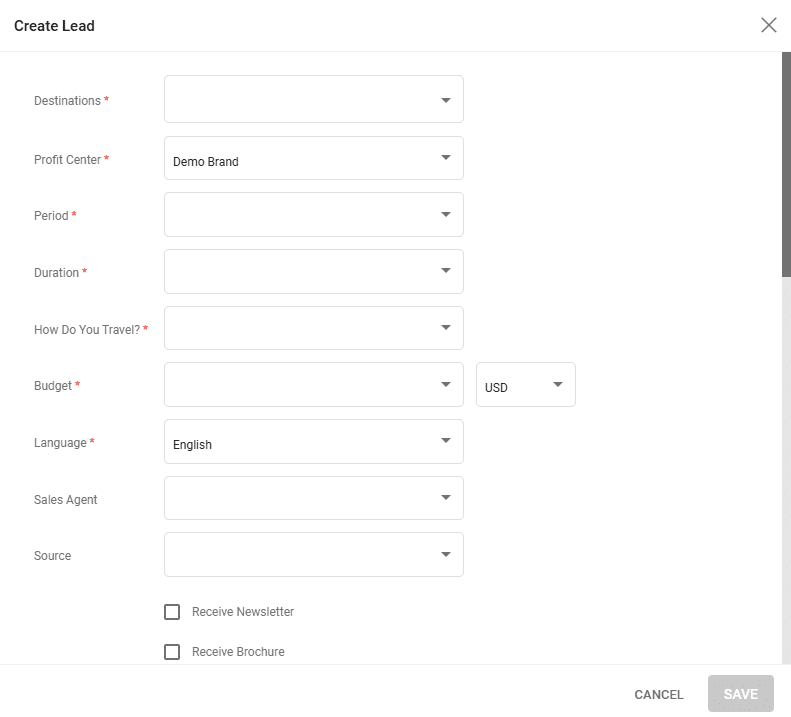Screen dimensions: 791x717
Task: Click the Receive Newsletter label text
Action: pyautogui.click(x=243, y=612)
